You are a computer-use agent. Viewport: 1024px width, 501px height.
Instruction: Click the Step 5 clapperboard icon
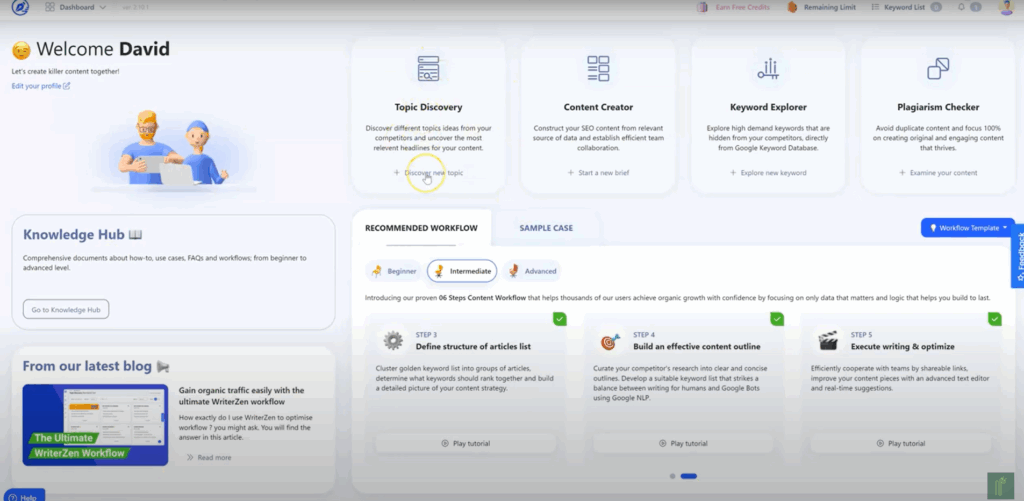coord(828,341)
